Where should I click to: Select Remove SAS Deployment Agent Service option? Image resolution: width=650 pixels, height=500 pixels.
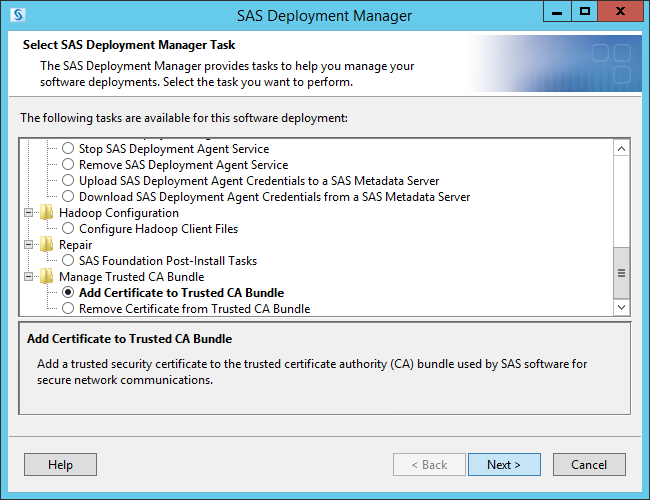(x=68, y=165)
